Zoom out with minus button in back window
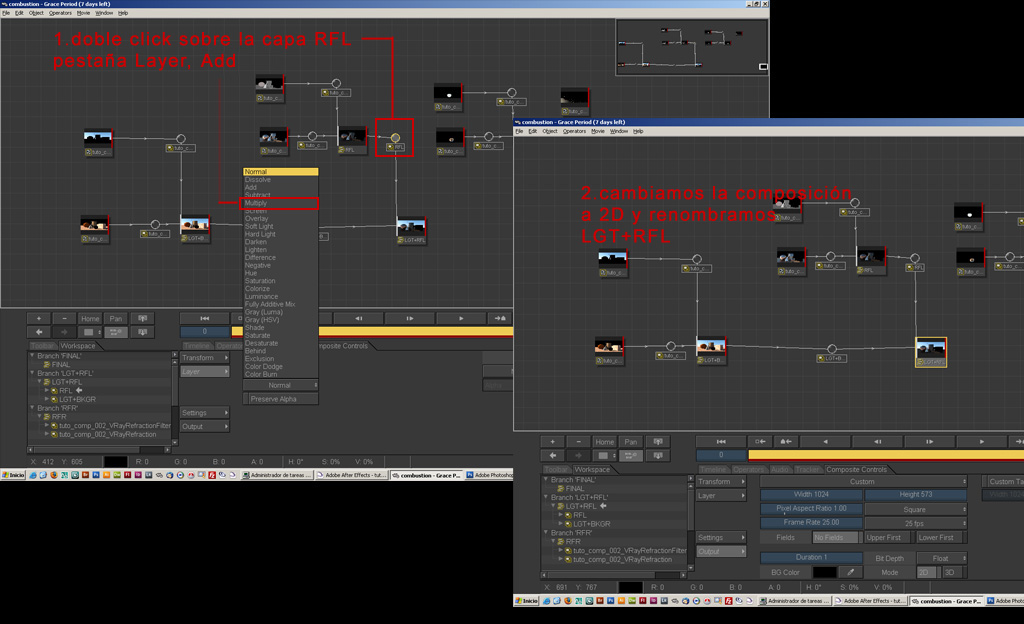This screenshot has height=624, width=1024. click(64, 319)
